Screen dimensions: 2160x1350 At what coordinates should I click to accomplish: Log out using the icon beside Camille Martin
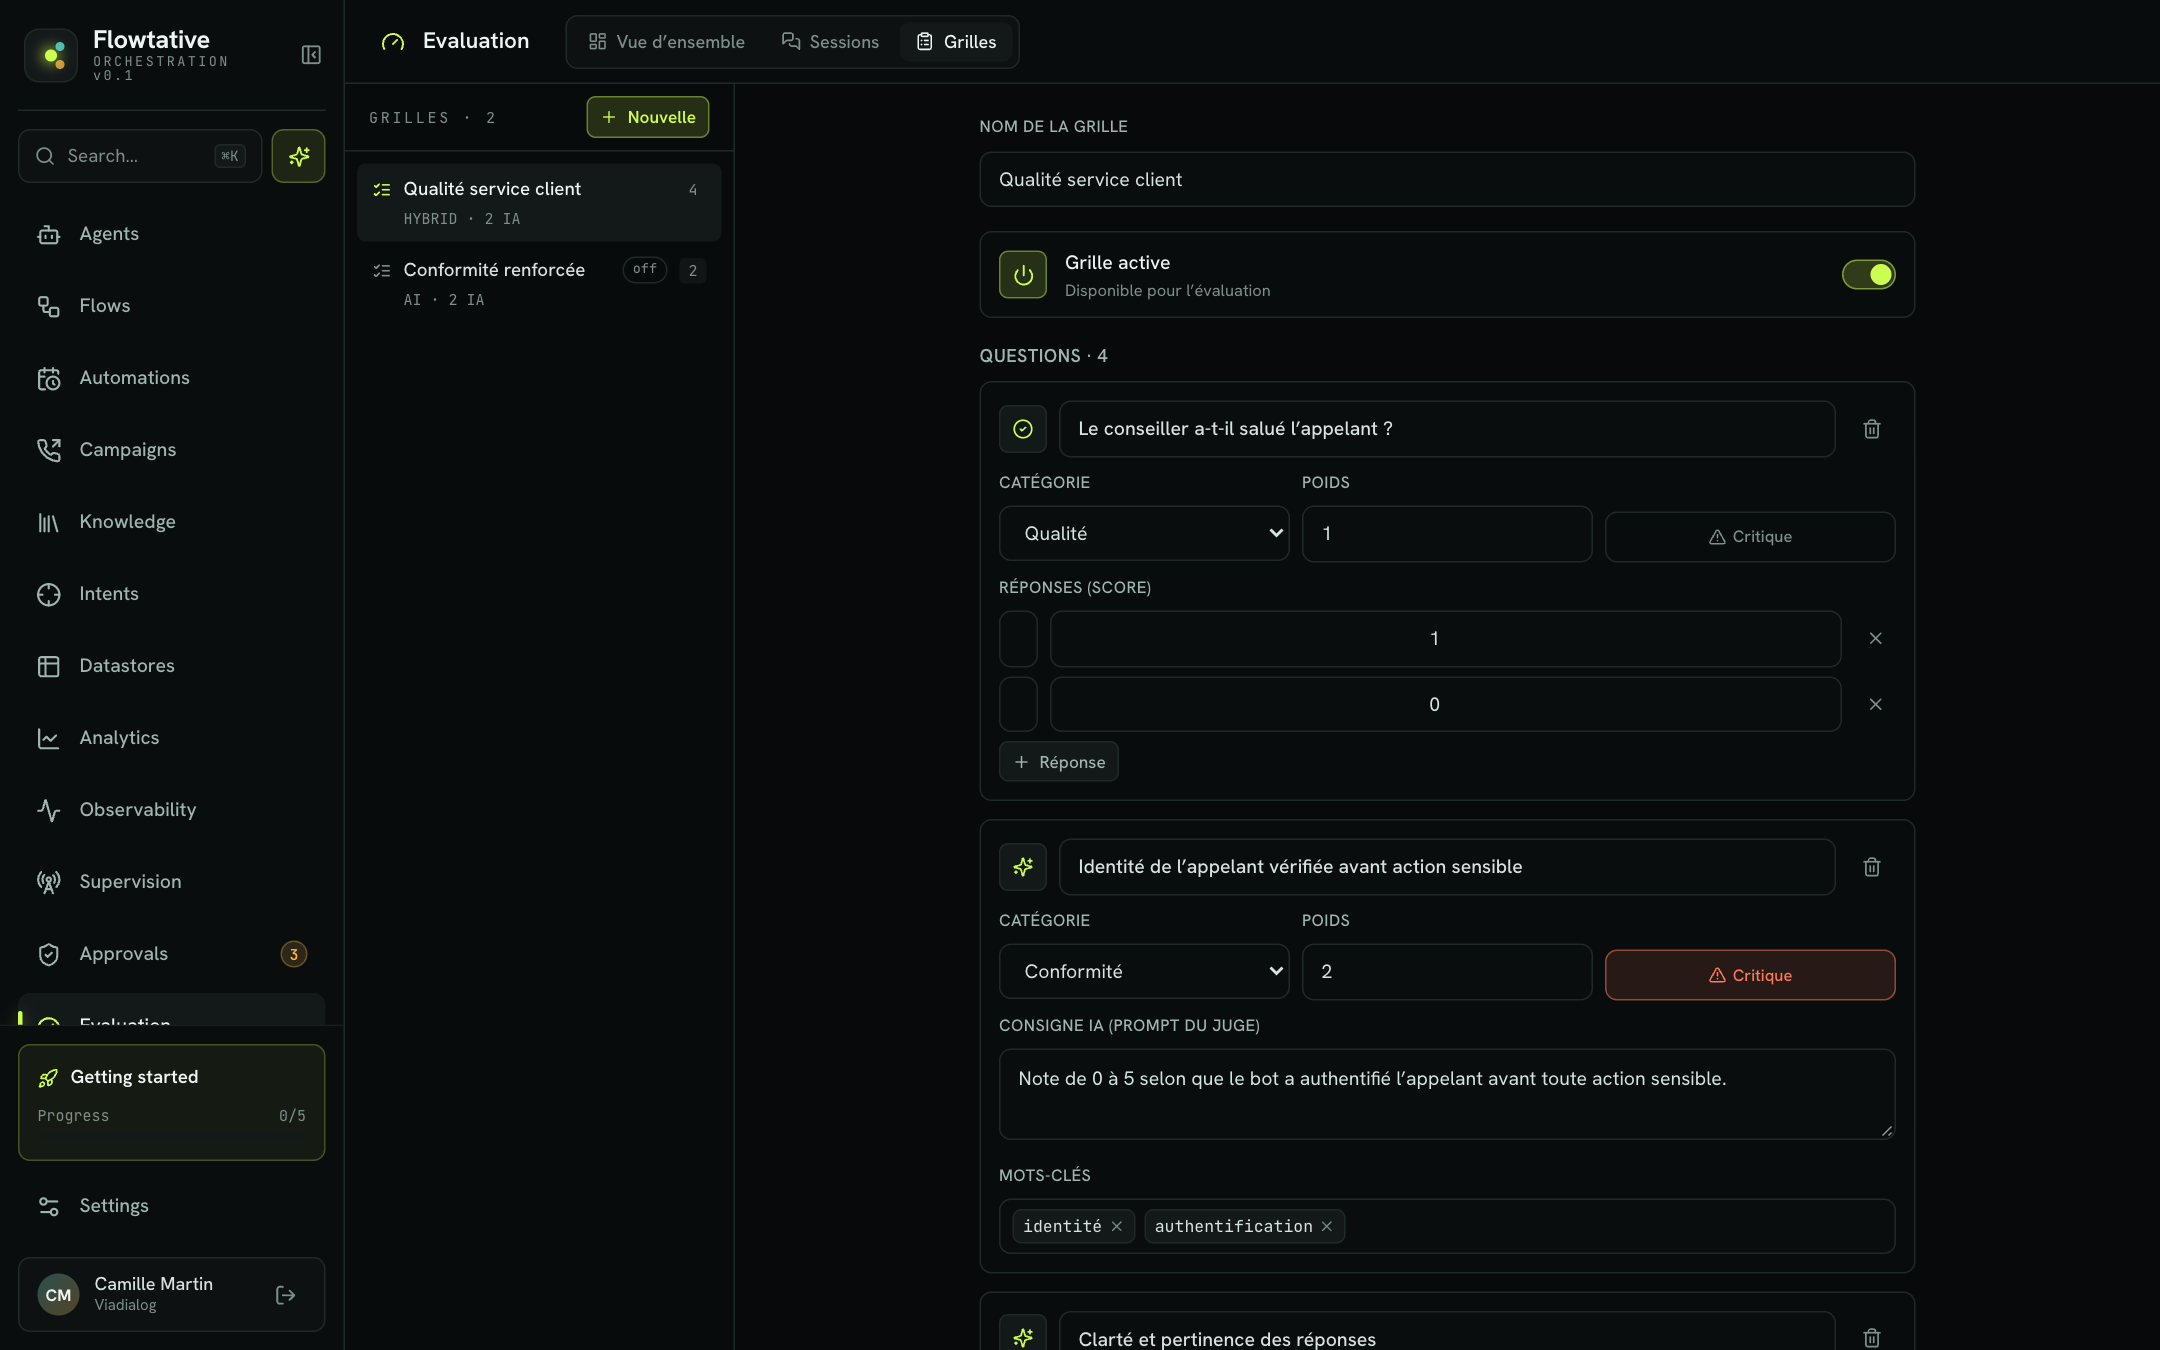[286, 1295]
